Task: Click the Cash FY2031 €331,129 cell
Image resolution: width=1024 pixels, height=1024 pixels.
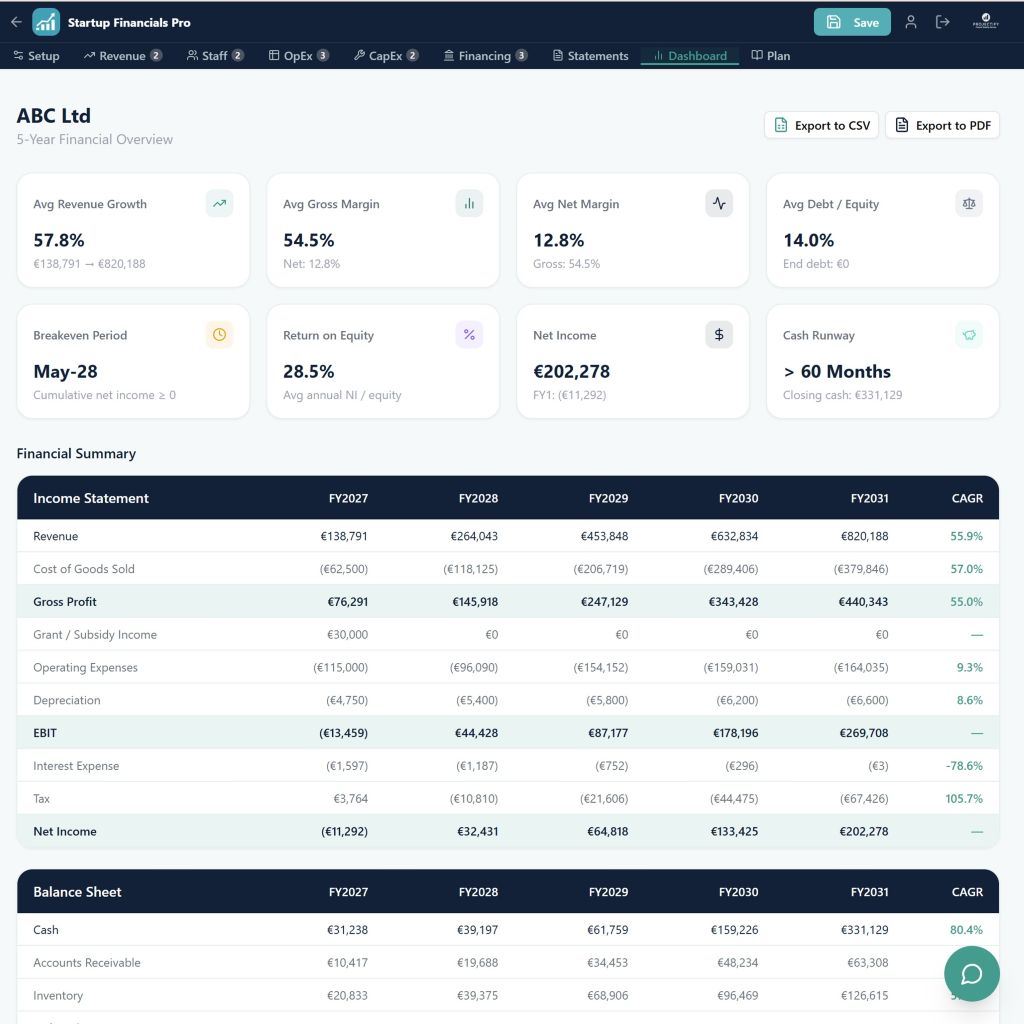Action: [x=864, y=930]
